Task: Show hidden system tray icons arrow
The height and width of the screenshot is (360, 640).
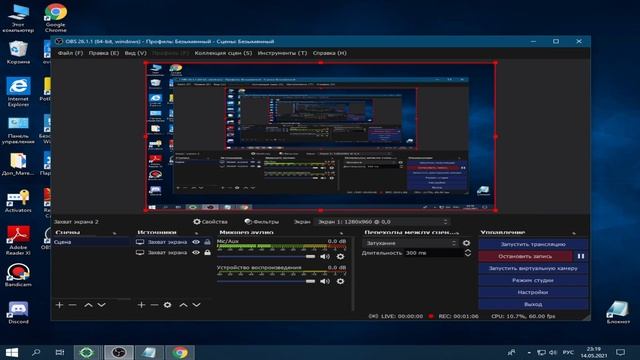Action: [529, 352]
